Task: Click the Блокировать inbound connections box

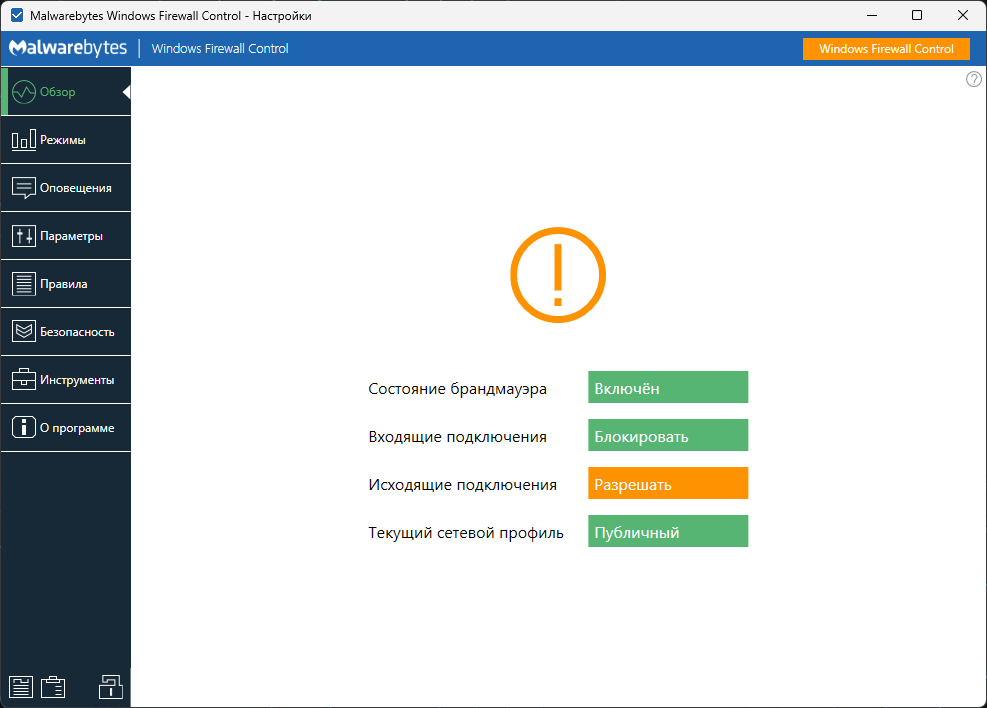Action: 668,435
